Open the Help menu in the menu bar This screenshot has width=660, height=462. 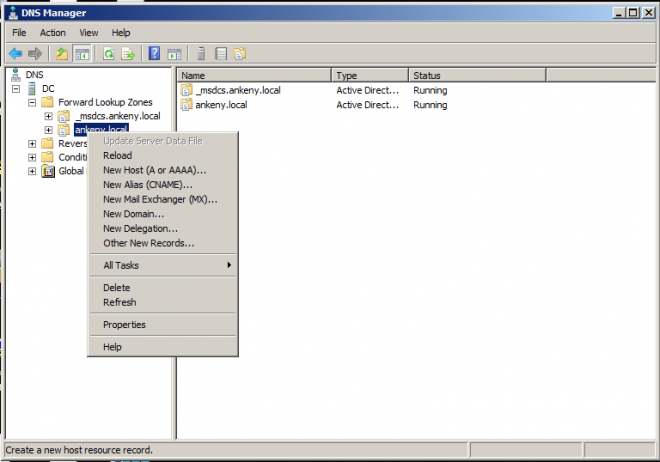pyautogui.click(x=121, y=33)
